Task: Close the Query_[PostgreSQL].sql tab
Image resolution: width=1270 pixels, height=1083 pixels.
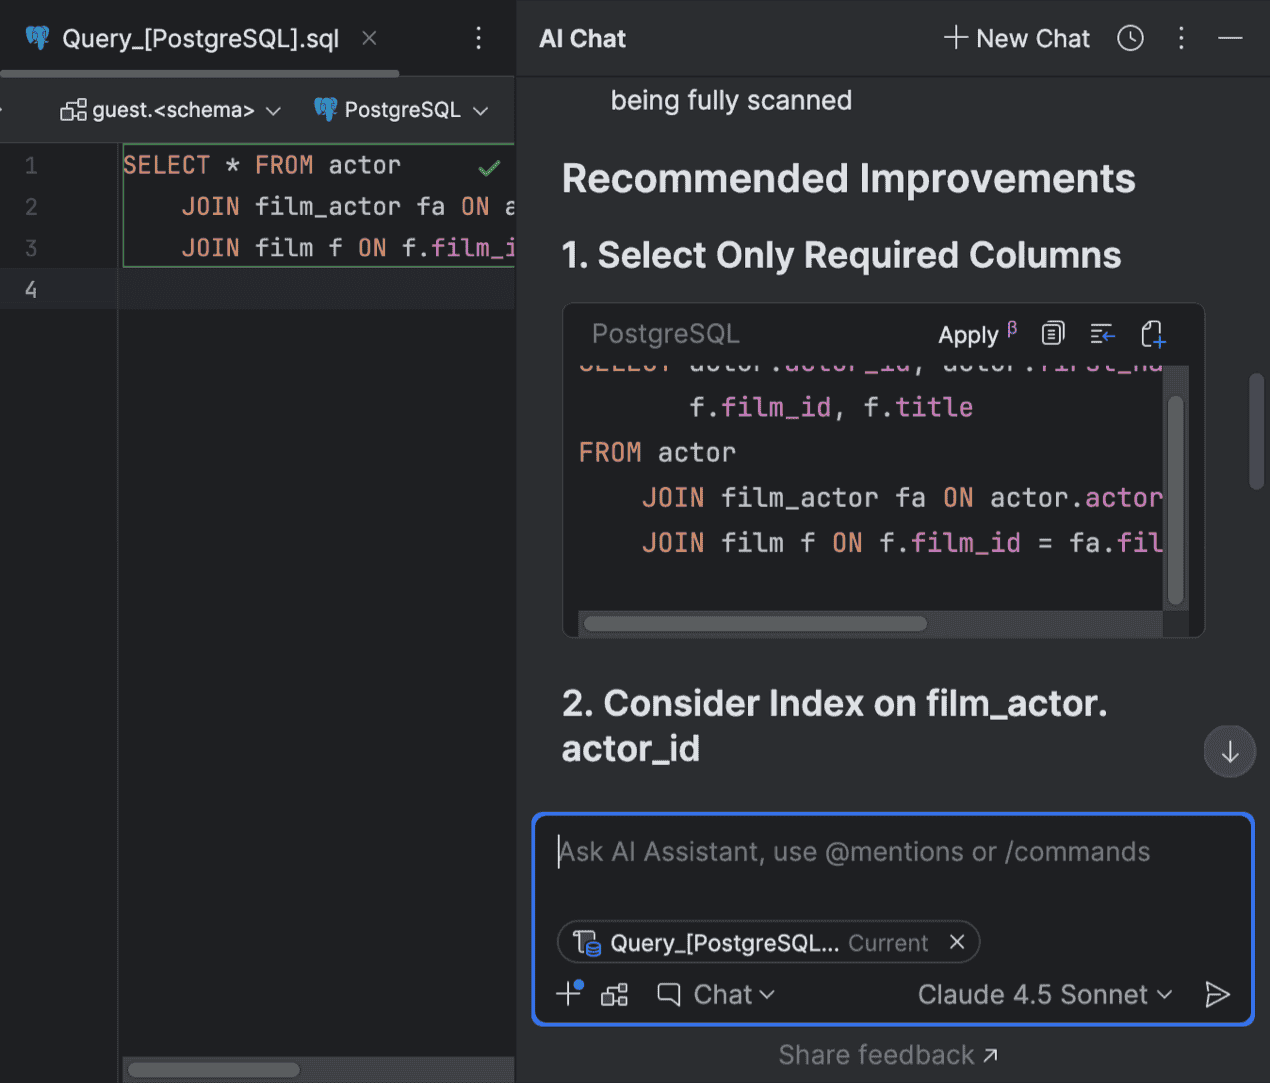Action: [x=369, y=39]
